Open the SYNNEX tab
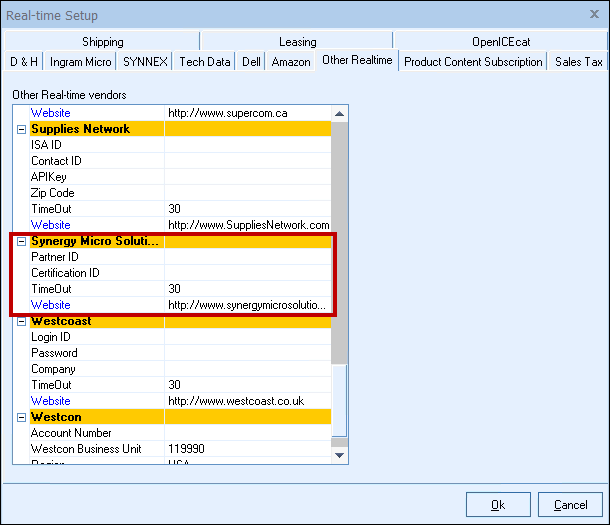Screen dimensions: 610x525 145,62
